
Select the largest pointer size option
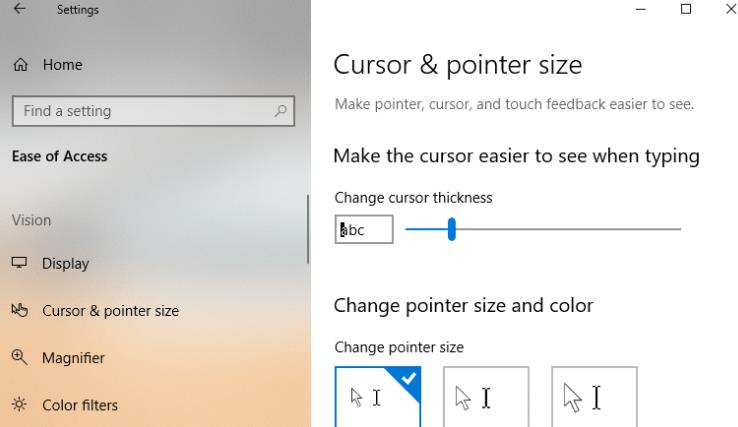(594, 397)
